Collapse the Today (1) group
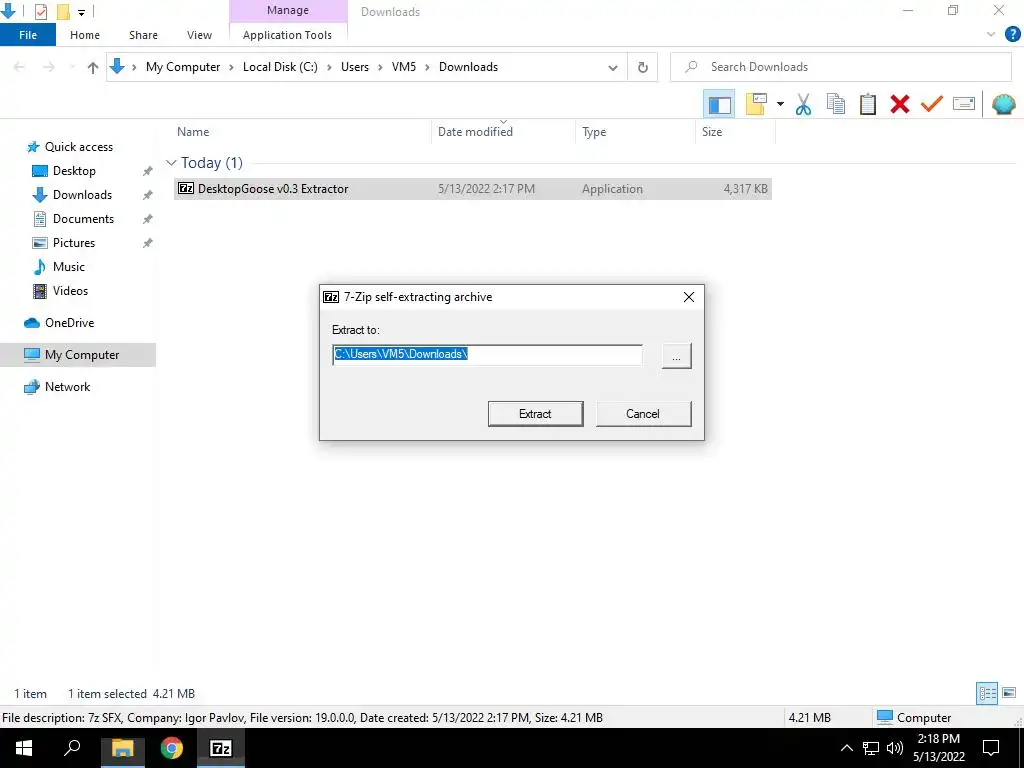Screen dimensions: 1024x768 pyautogui.click(x=171, y=163)
